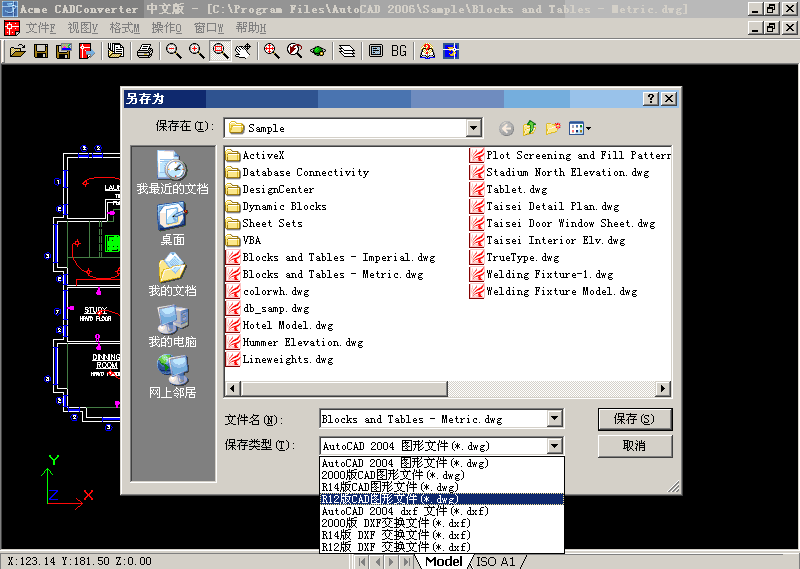Open the 视图V menu

tap(83, 28)
